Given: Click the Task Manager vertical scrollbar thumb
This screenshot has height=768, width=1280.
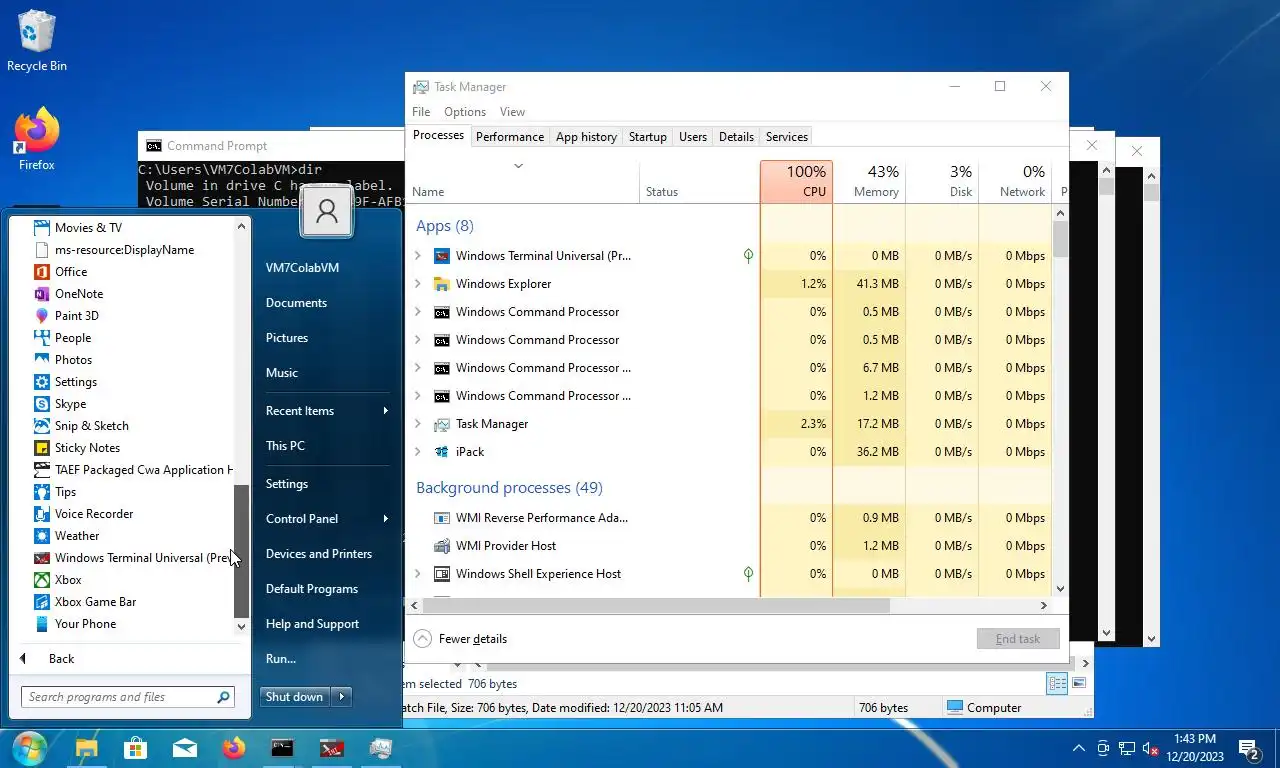Looking at the screenshot, I should [x=1060, y=238].
